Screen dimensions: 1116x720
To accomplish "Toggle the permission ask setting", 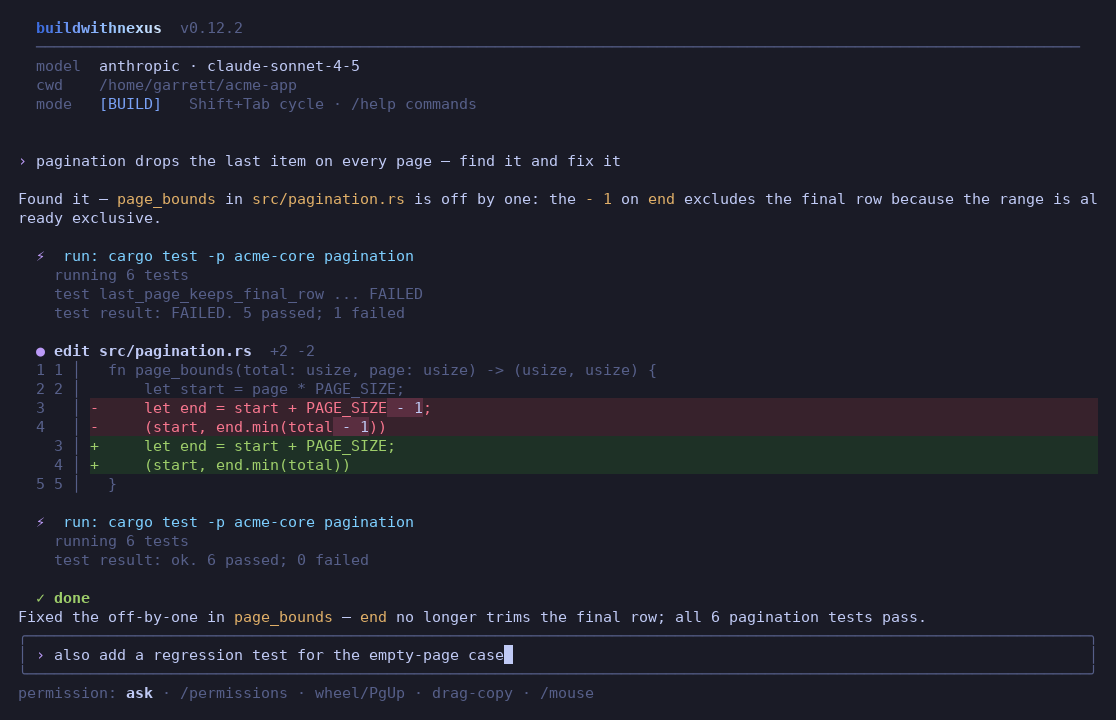I will pos(140,693).
